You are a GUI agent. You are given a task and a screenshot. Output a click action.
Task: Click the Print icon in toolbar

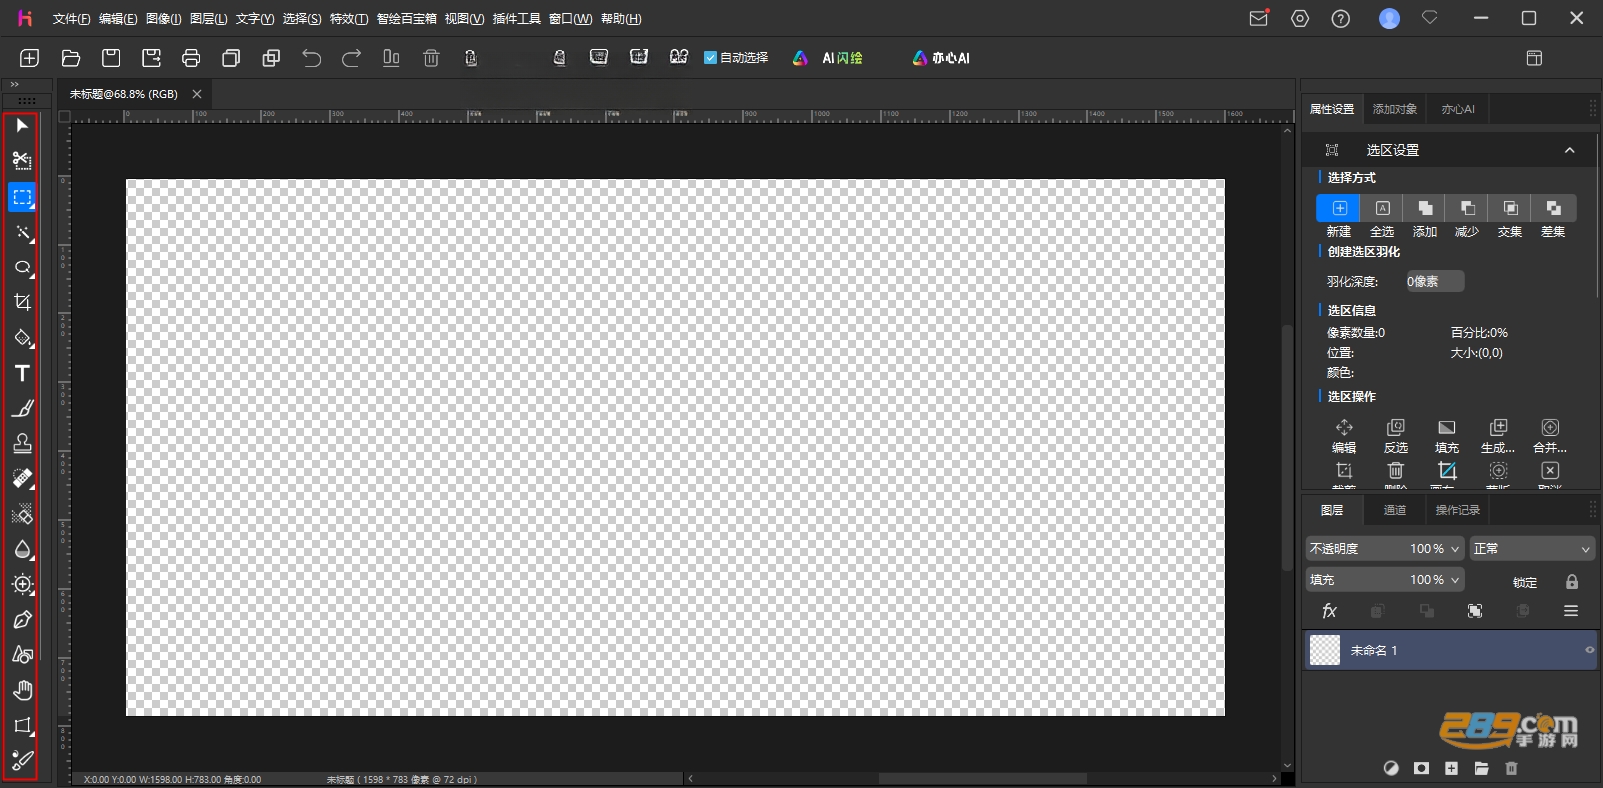point(191,58)
